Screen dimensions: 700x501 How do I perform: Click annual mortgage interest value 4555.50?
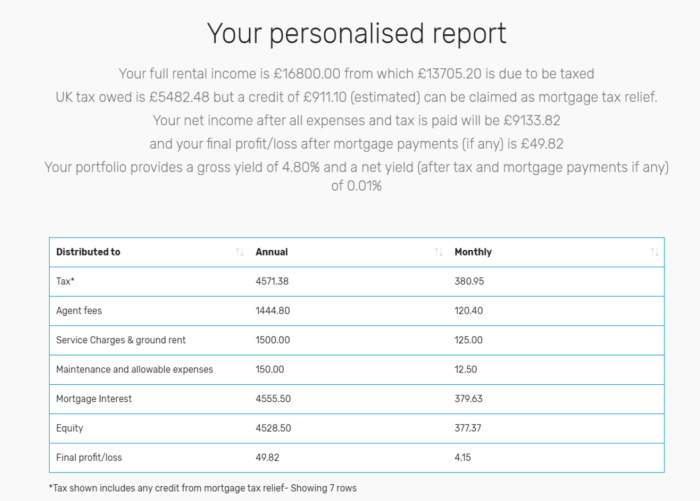(273, 399)
